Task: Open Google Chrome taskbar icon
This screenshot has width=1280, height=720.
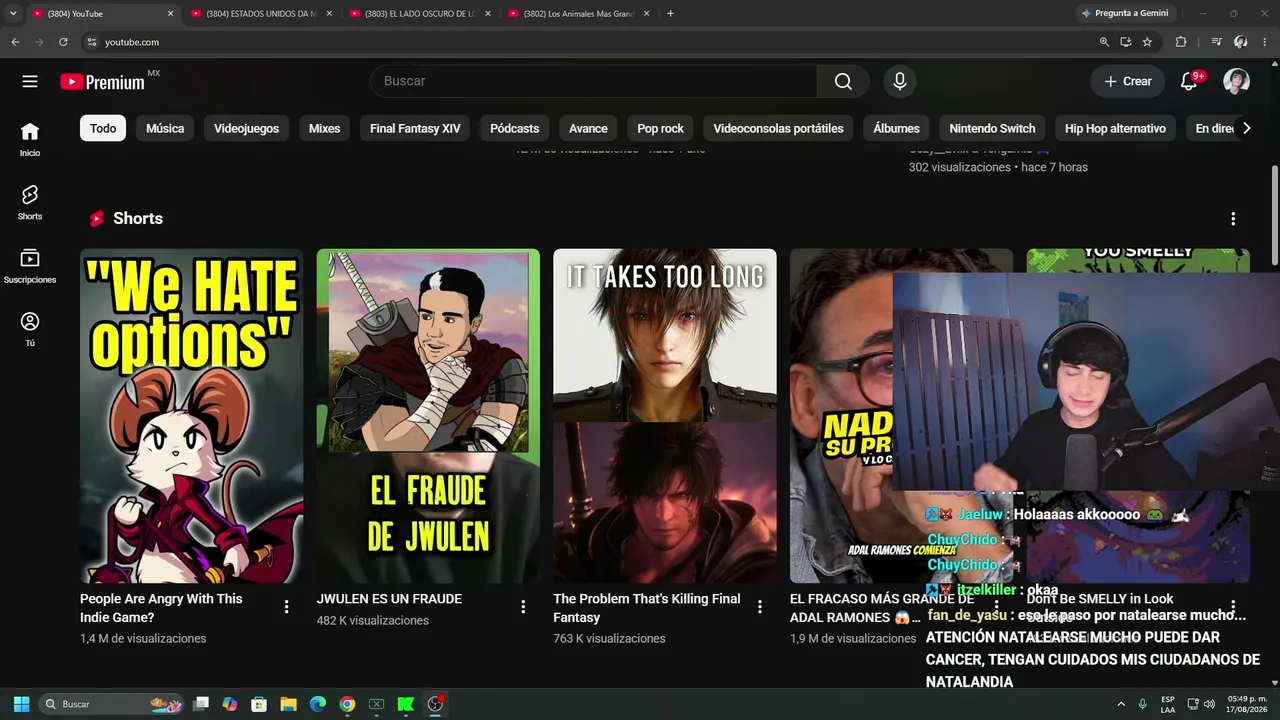Action: [x=347, y=704]
